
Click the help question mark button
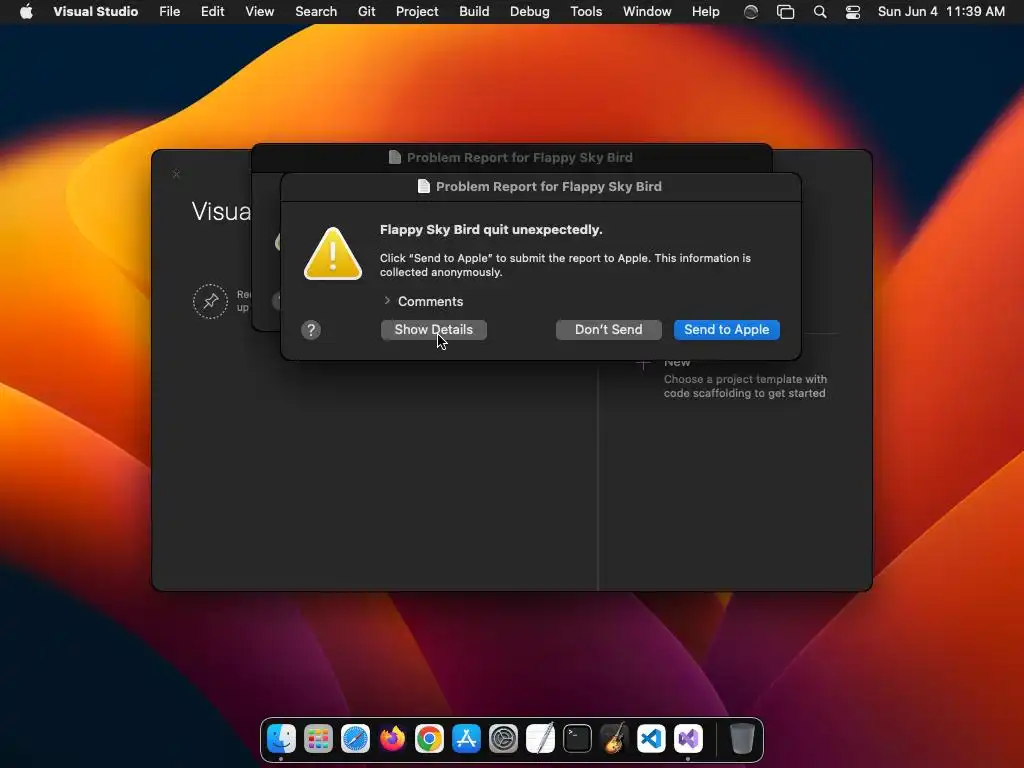311,330
